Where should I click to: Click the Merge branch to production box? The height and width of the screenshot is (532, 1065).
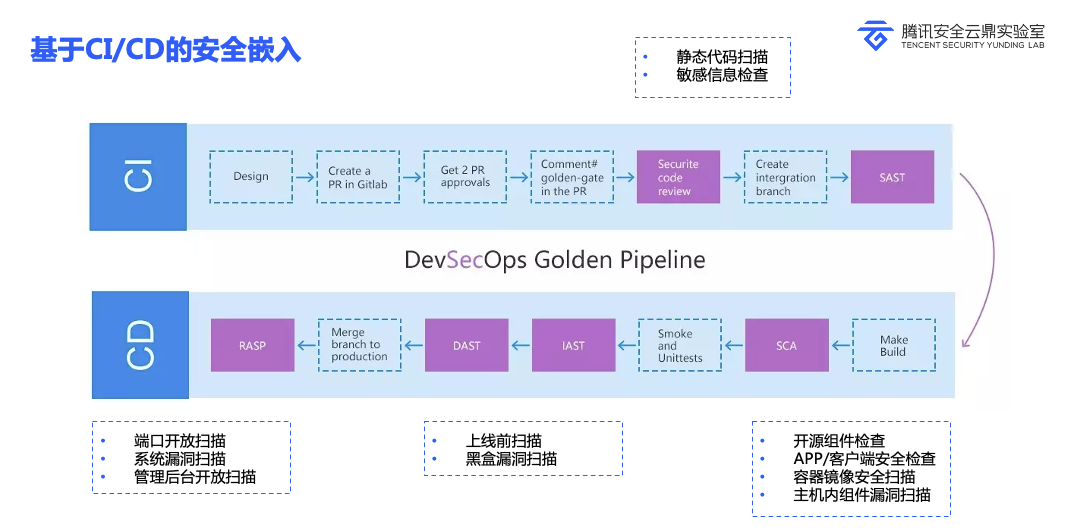pos(359,345)
